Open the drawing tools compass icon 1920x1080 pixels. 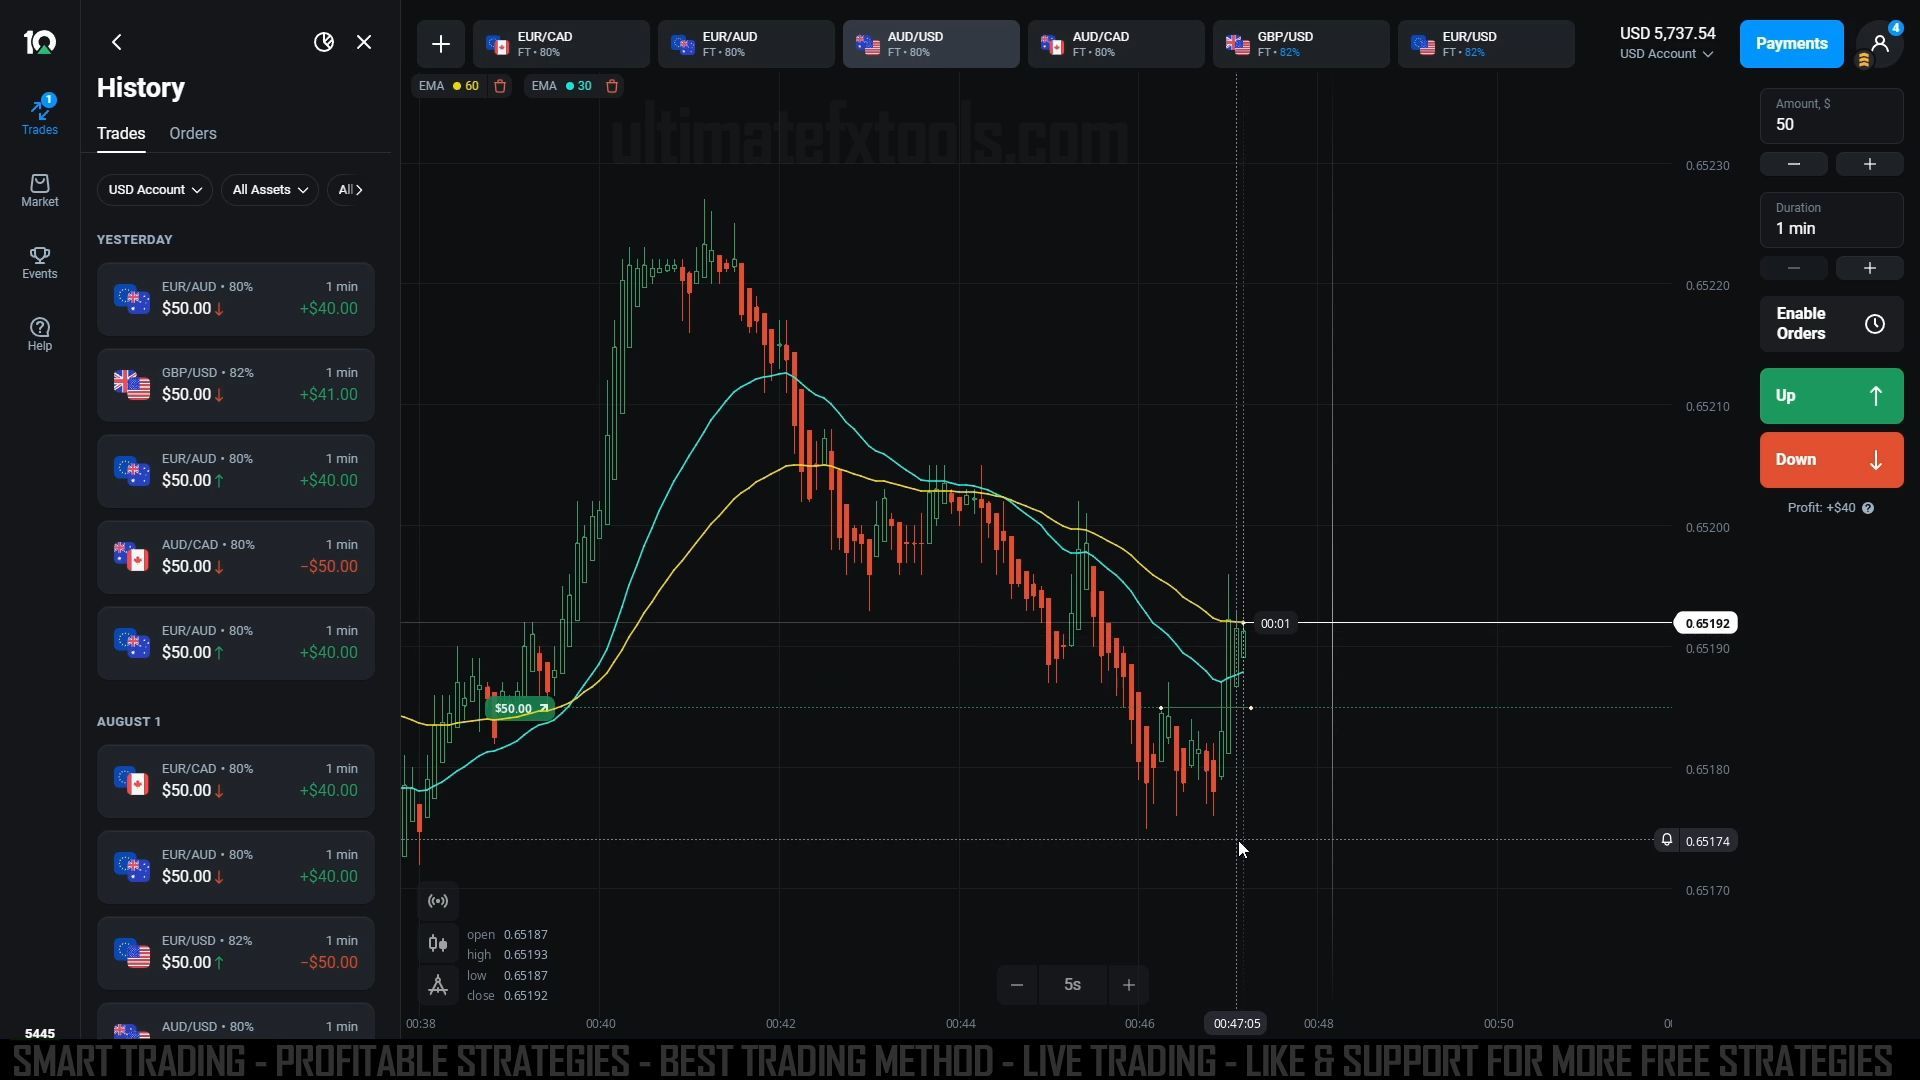[x=438, y=985]
